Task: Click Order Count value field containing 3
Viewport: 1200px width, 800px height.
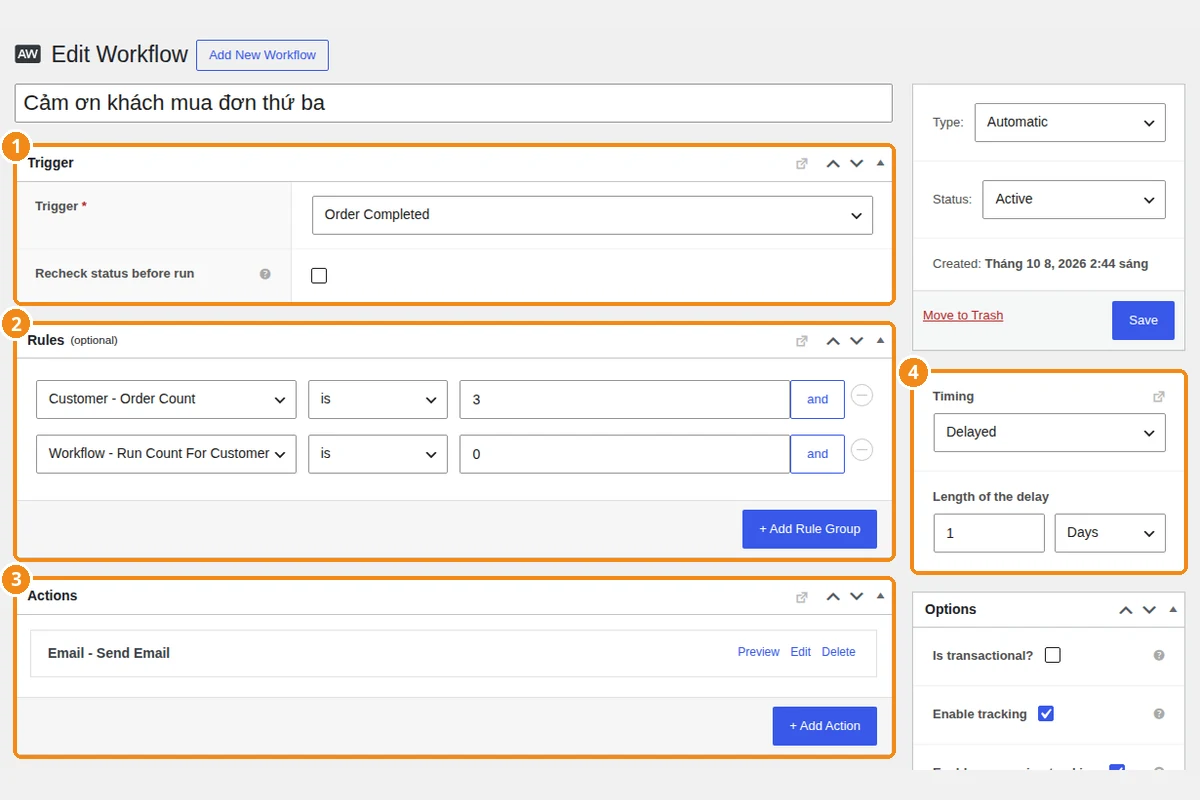Action: [625, 399]
